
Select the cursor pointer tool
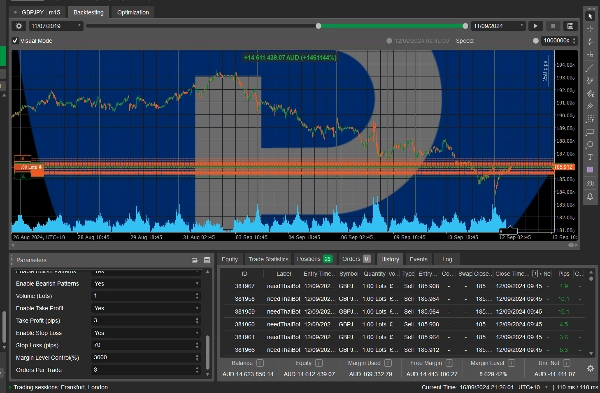point(590,16)
